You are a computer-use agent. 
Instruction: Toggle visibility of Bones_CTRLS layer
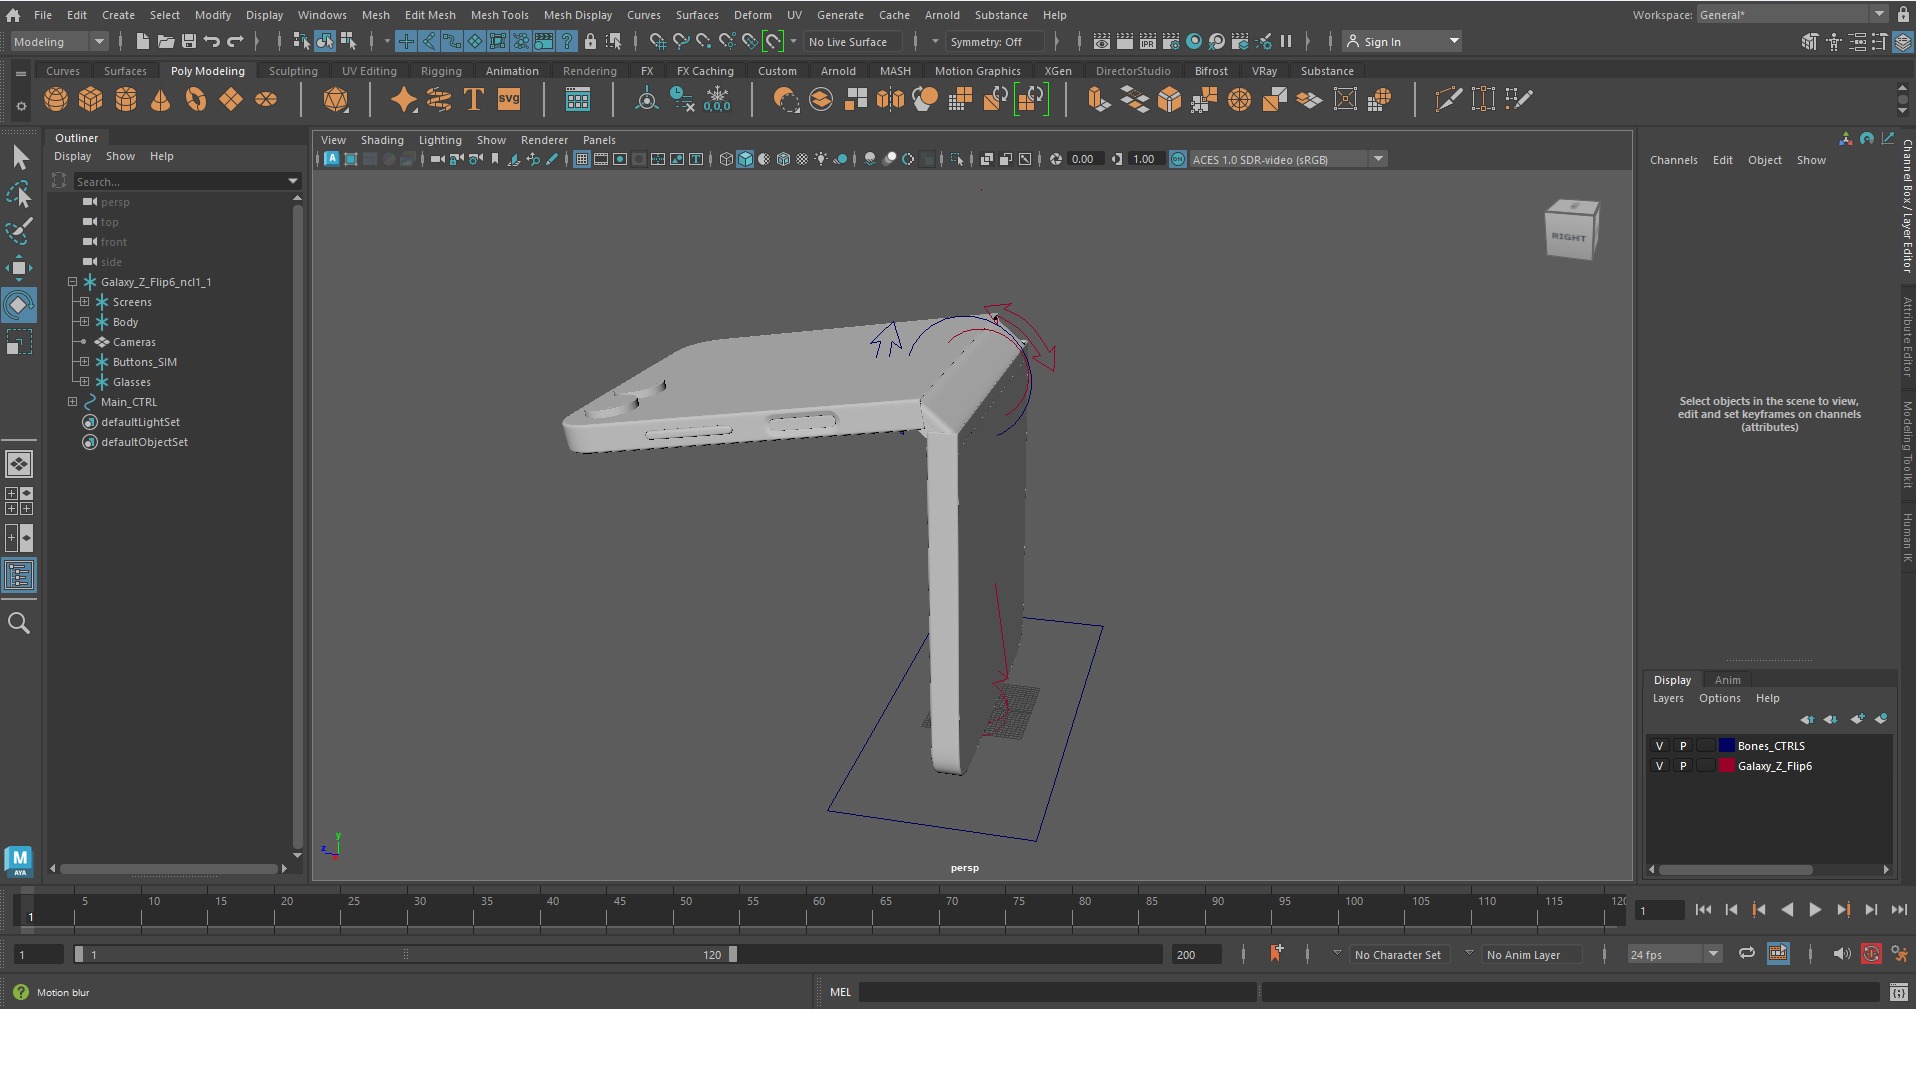[1660, 746]
